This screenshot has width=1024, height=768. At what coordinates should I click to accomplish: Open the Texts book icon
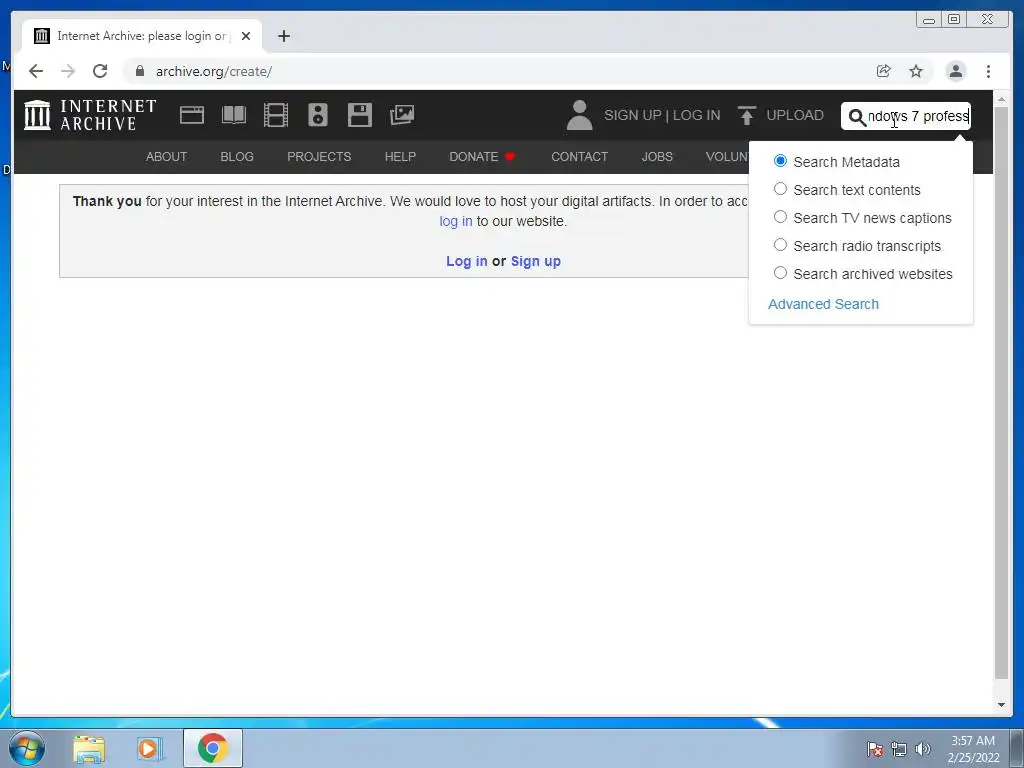pos(234,115)
